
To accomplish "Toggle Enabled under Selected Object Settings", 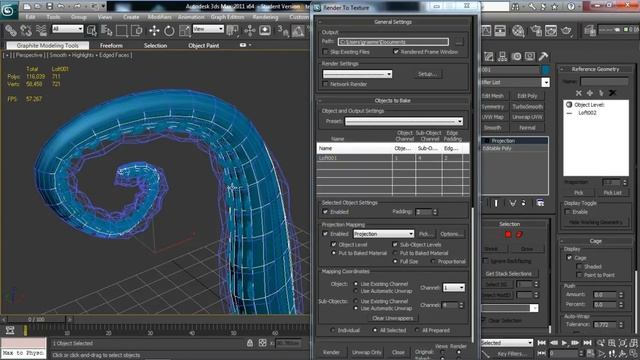I will tap(325, 211).
